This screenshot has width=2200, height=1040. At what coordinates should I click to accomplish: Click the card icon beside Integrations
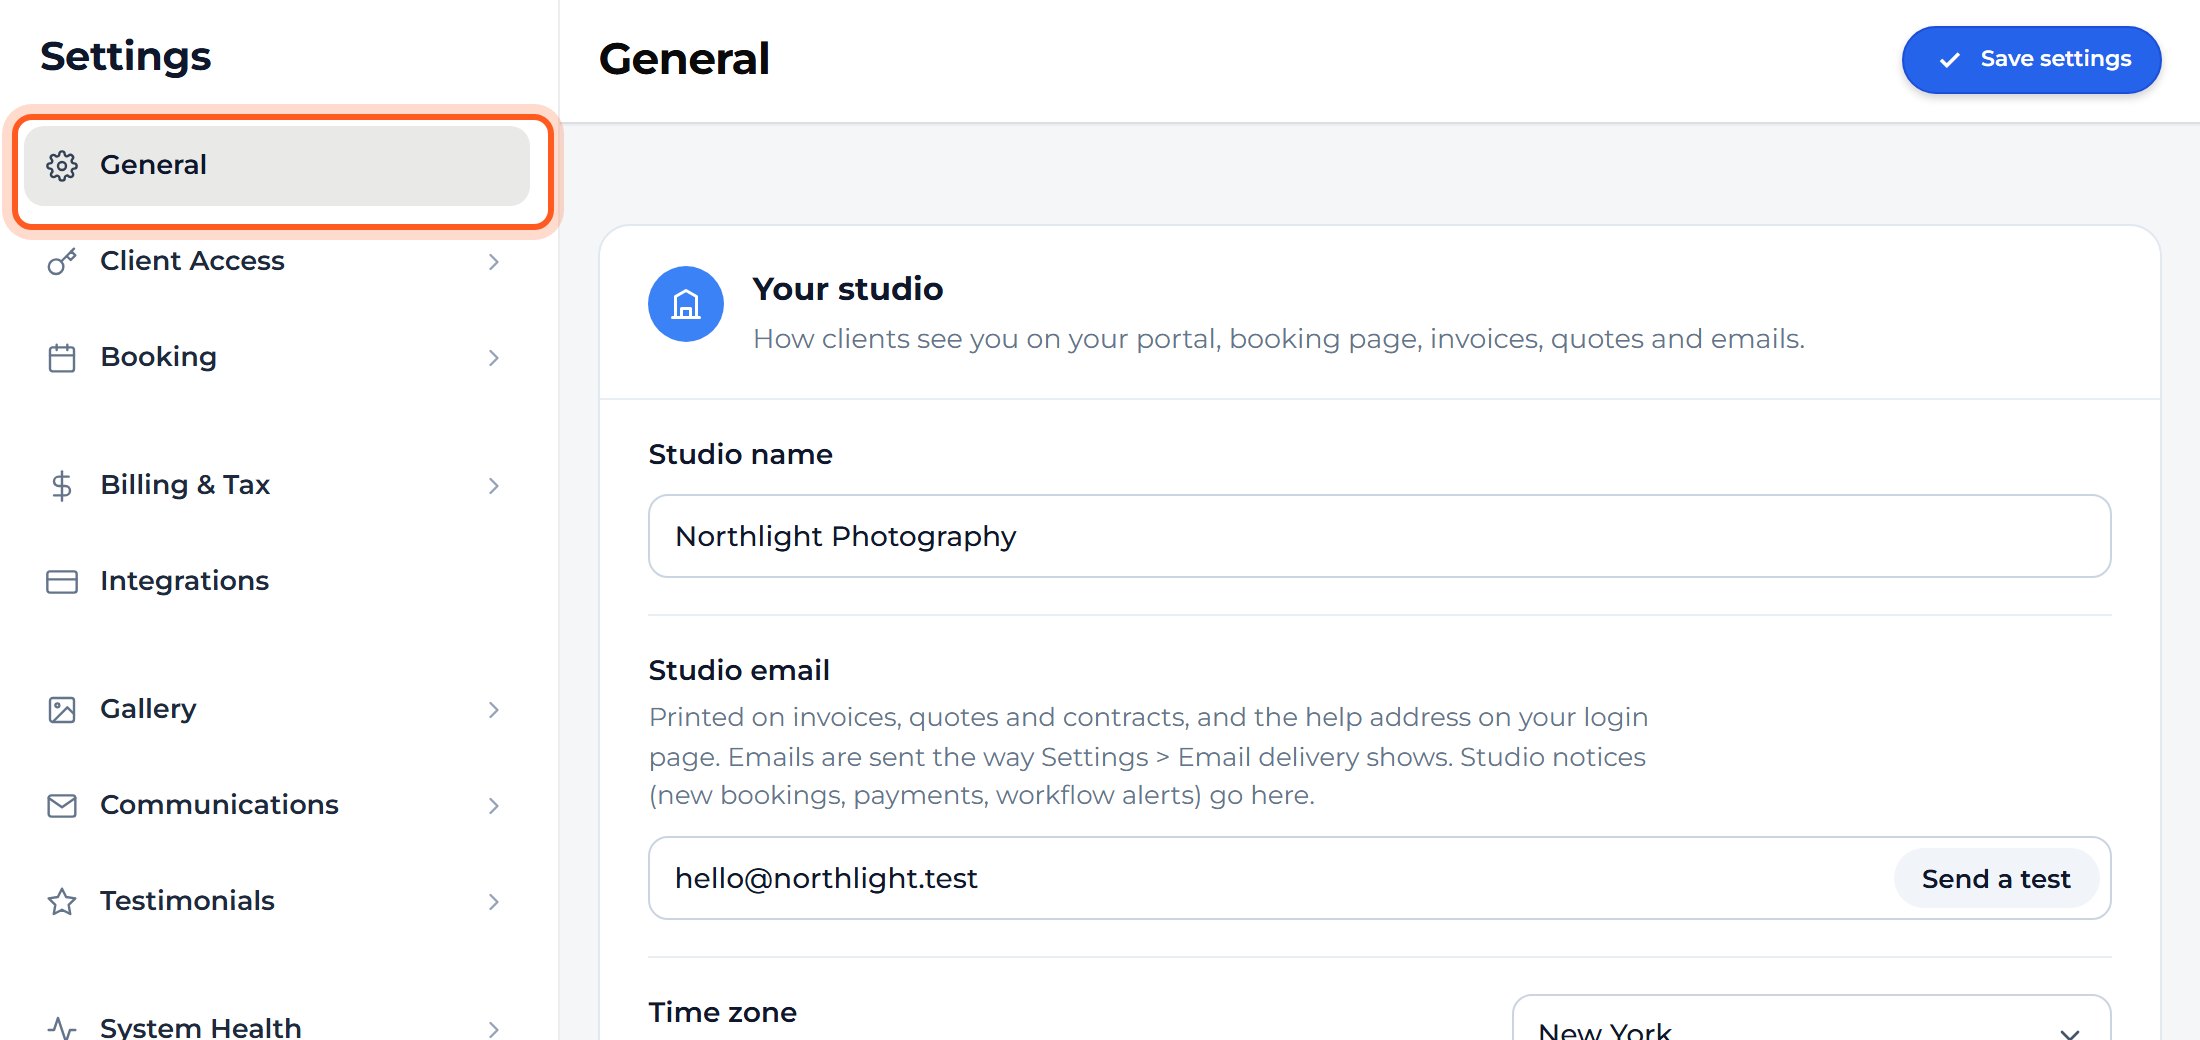click(62, 582)
